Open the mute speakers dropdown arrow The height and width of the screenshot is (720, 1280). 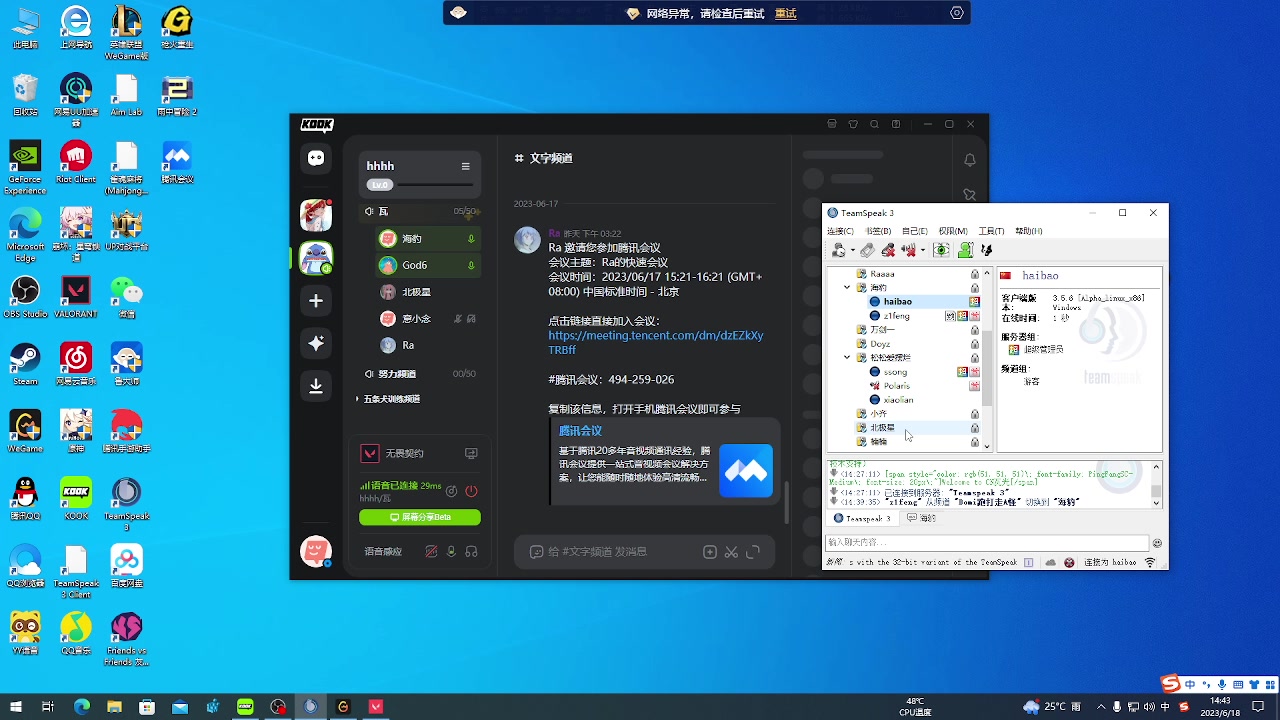click(x=923, y=250)
